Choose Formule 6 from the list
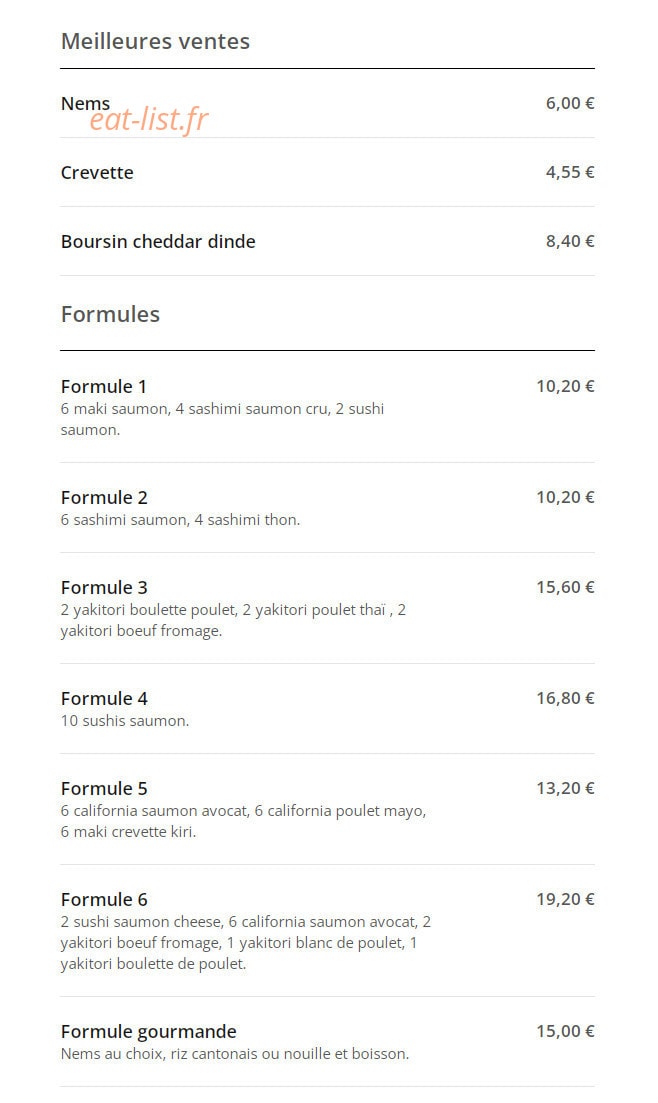Screen dimensions: 658x1103 tap(327, 931)
